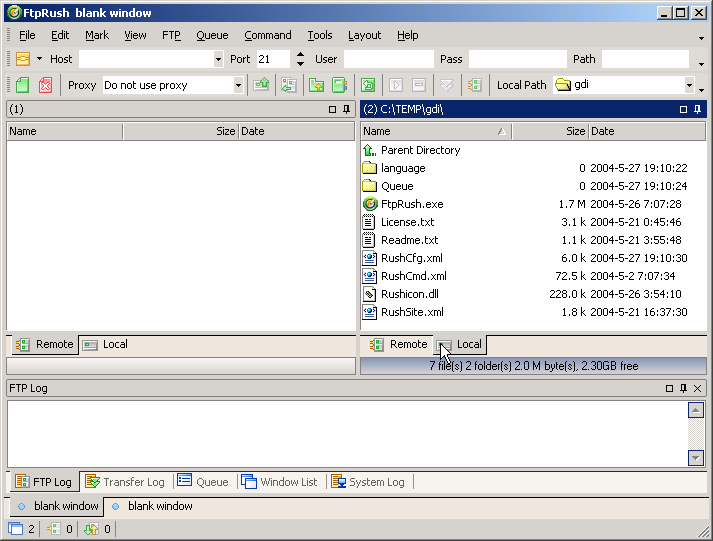713x541 pixels.
Task: Click FTP Log scrollbar down arrow
Action: (x=696, y=458)
